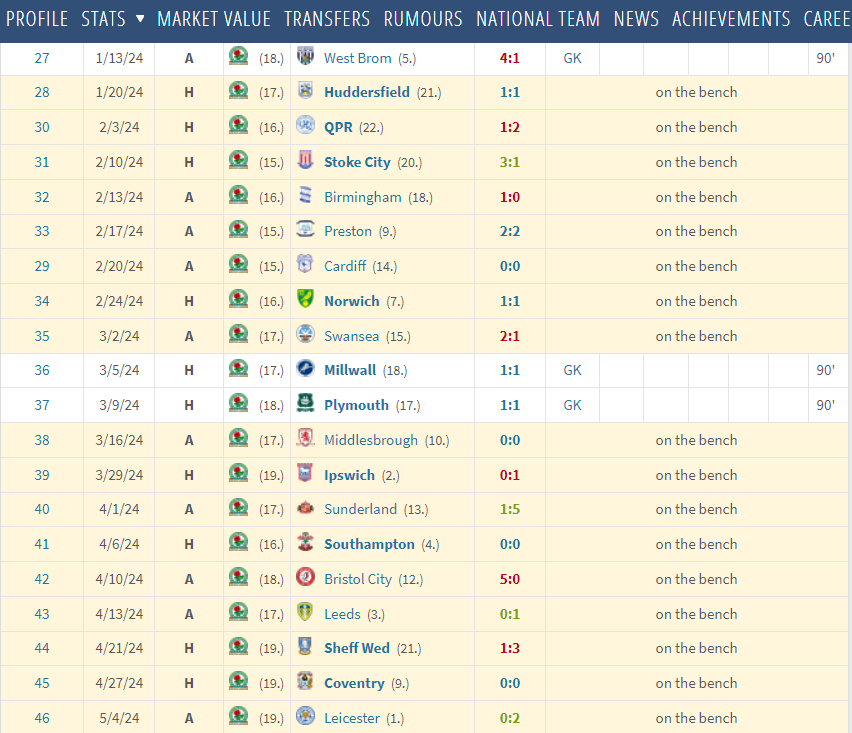
Task: Click the Leeds club crest icon
Action: (305, 612)
